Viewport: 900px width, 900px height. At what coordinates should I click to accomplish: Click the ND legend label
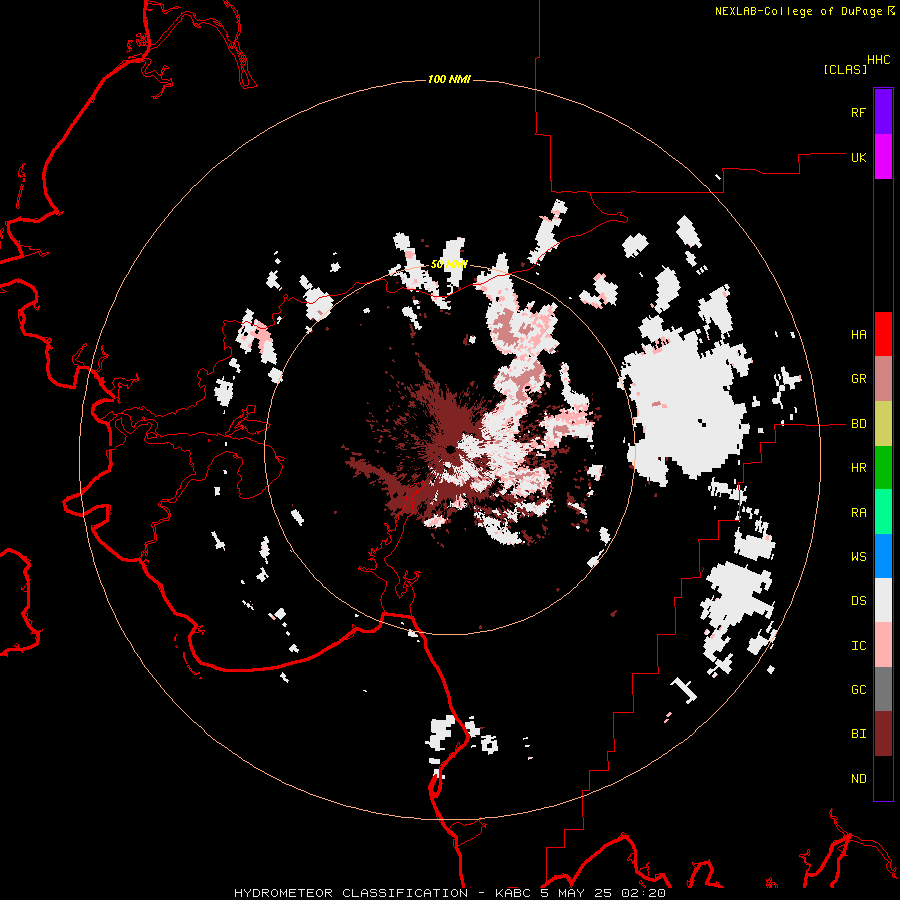[x=858, y=779]
